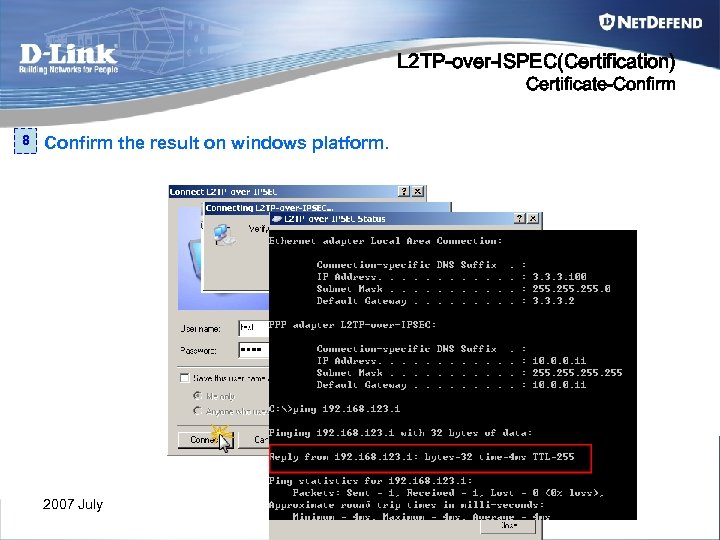Click the '2007 July' text
Viewport: 720px width, 540px height.
pyautogui.click(x=73, y=505)
